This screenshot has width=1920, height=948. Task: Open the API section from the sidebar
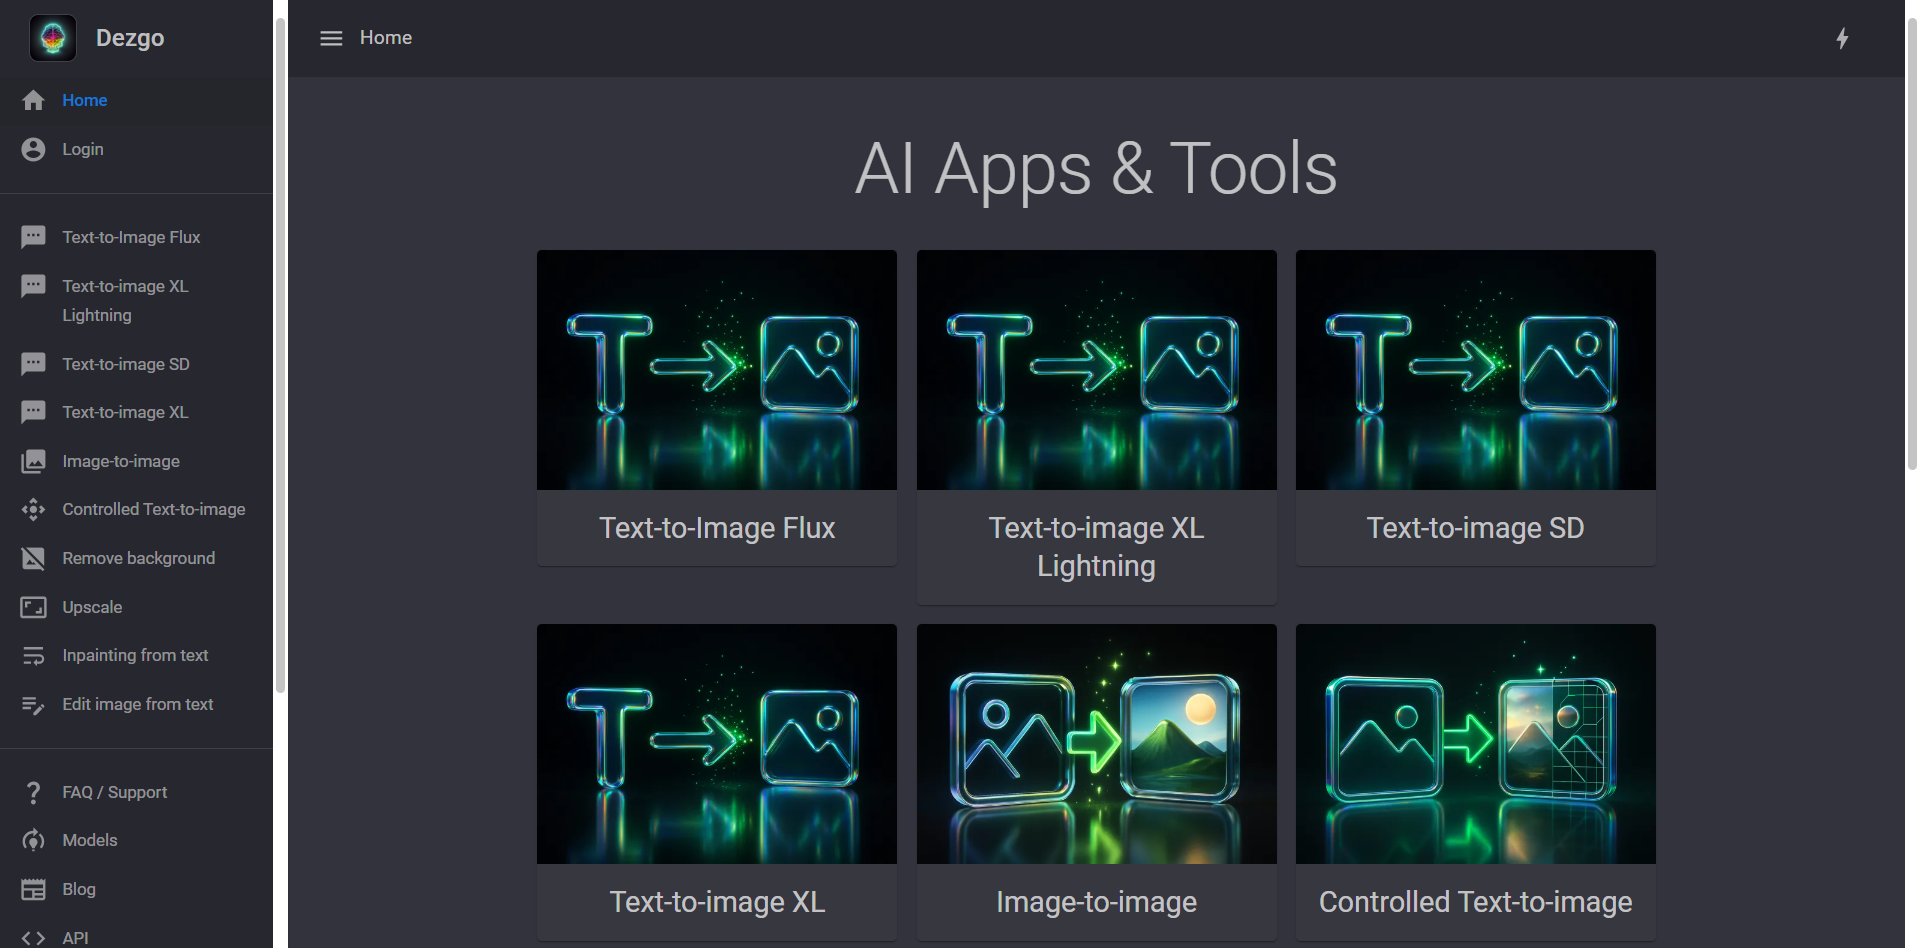coord(76,937)
